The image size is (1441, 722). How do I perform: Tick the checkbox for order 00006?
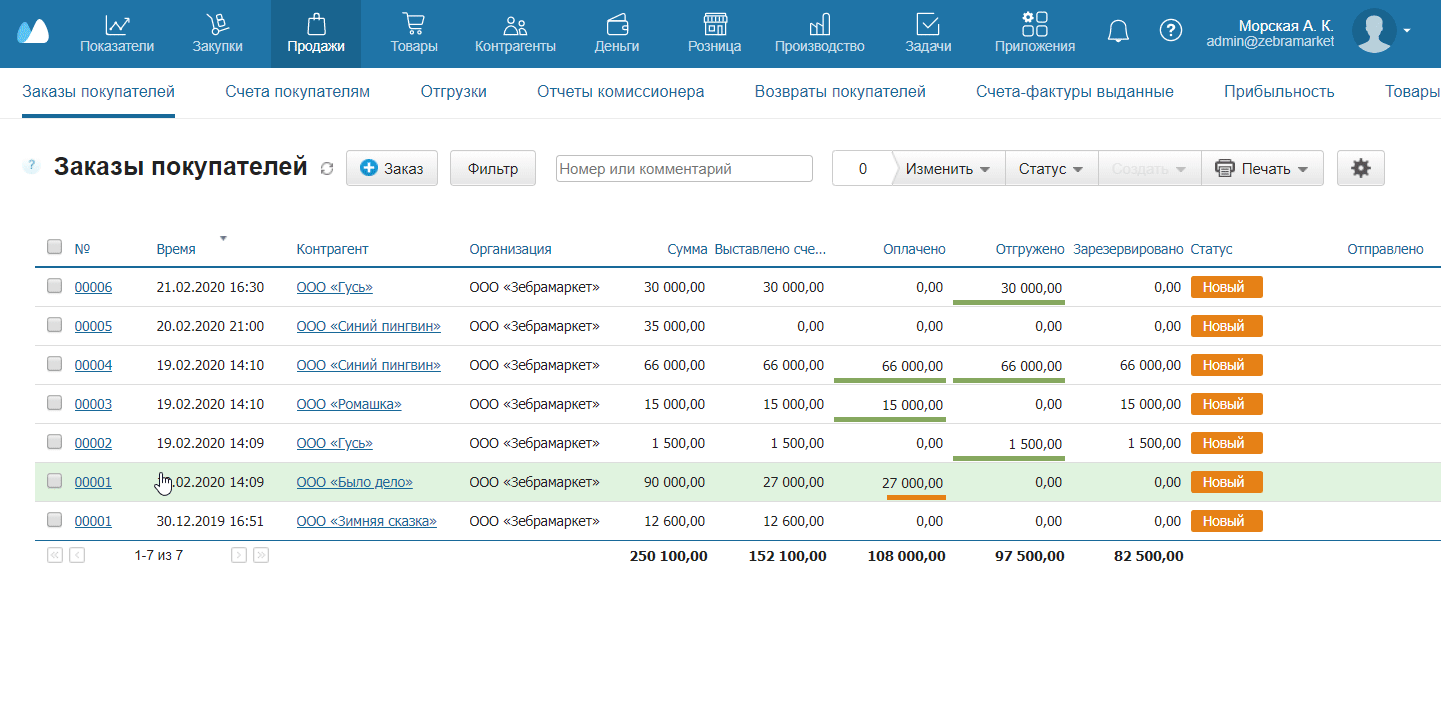coord(55,287)
